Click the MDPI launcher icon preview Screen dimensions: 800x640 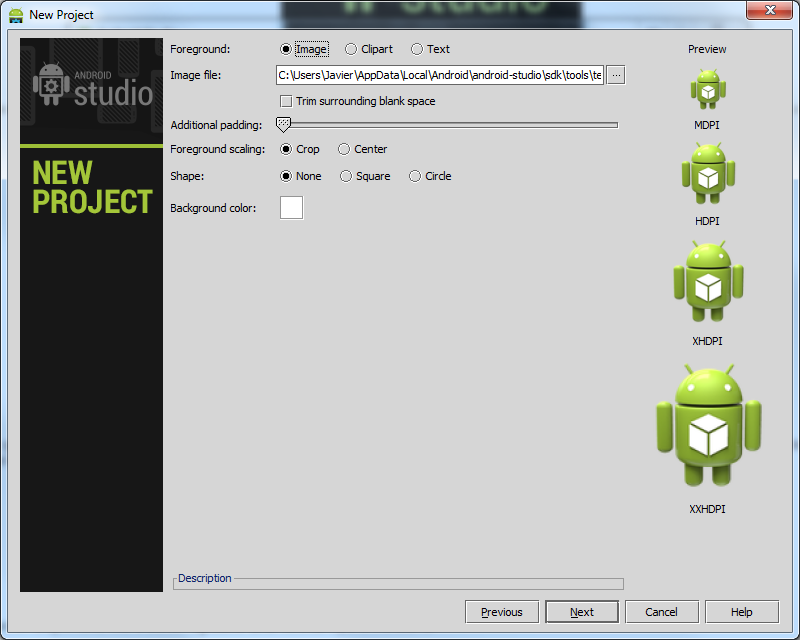[x=707, y=90]
